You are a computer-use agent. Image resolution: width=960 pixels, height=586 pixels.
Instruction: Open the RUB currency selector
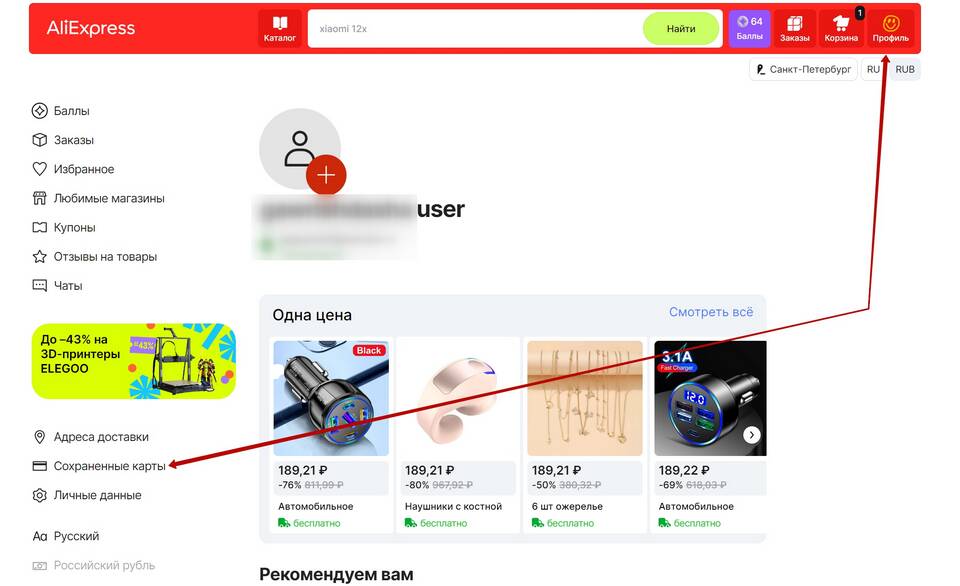(x=905, y=69)
